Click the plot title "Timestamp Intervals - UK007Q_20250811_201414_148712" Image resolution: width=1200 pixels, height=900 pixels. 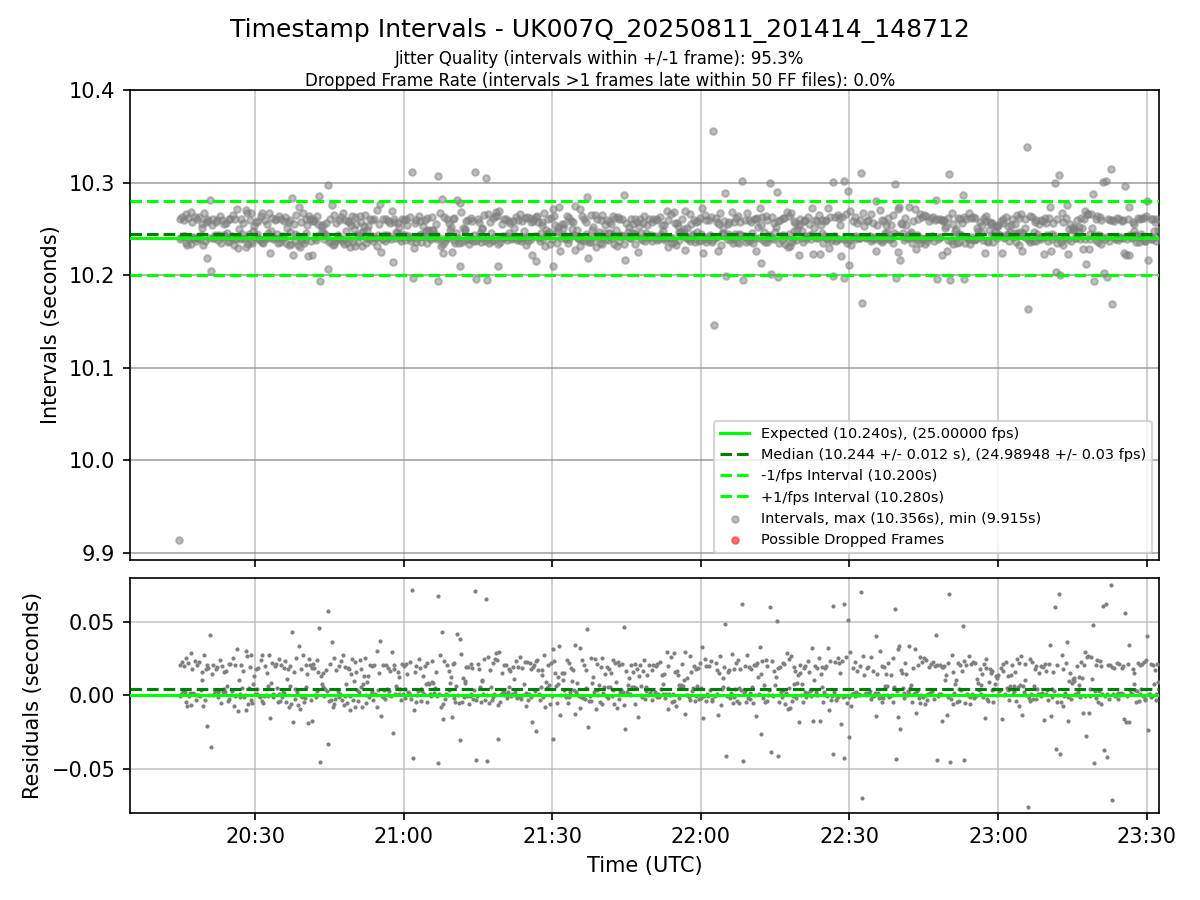point(600,29)
